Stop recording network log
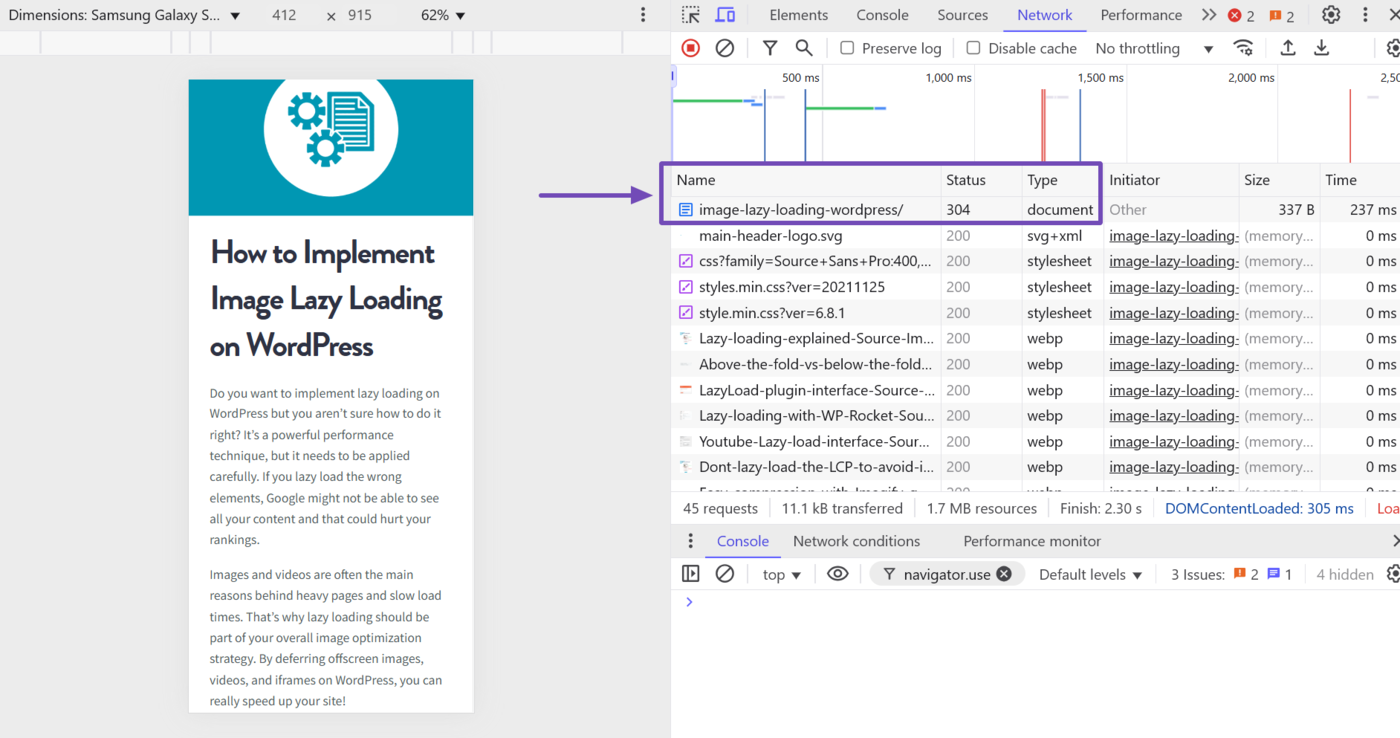This screenshot has height=738, width=1400. click(690, 48)
